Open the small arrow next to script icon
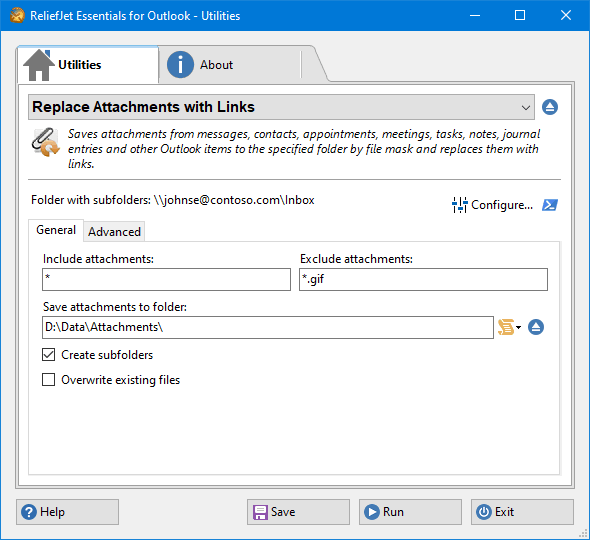The width and height of the screenshot is (590, 540). pyautogui.click(x=519, y=327)
